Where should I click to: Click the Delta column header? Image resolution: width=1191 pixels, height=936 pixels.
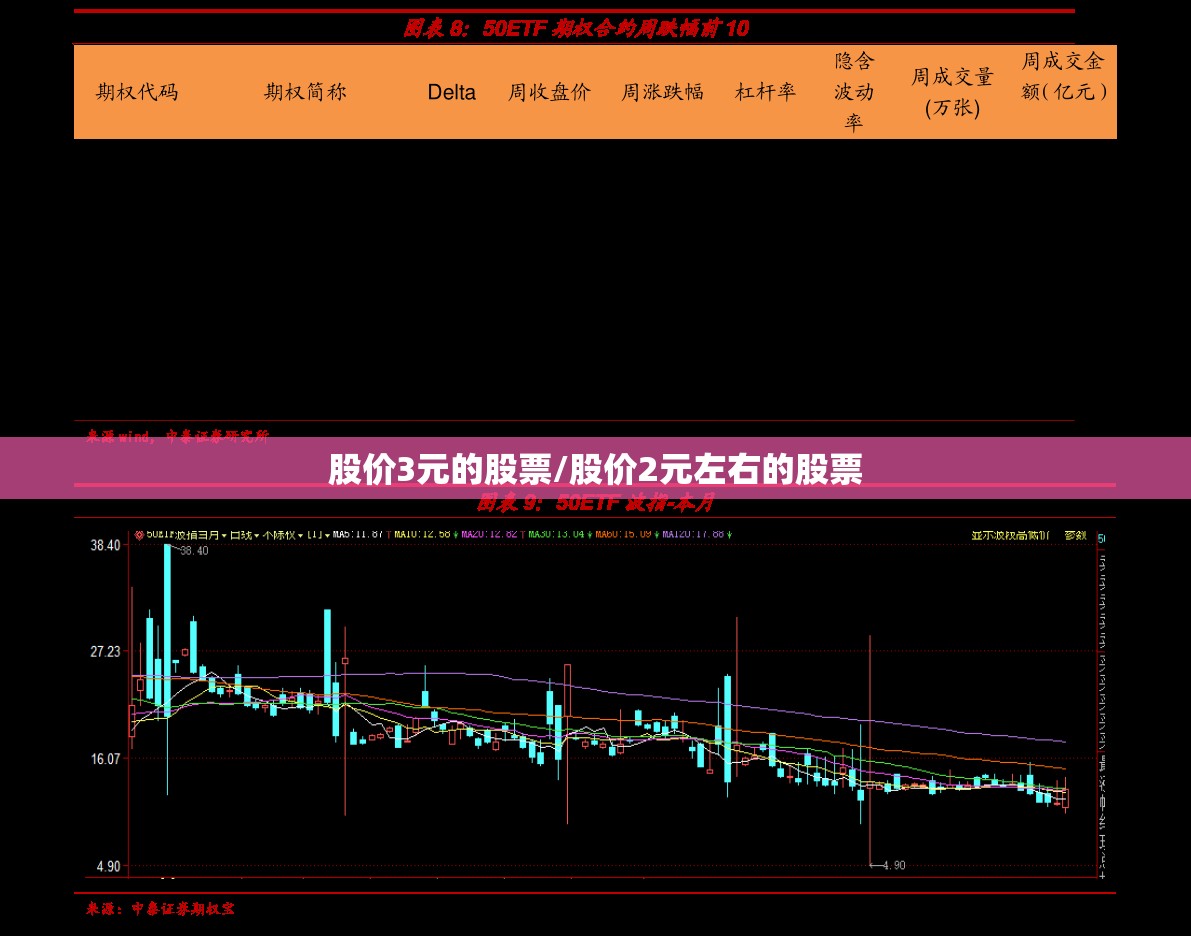(451, 92)
